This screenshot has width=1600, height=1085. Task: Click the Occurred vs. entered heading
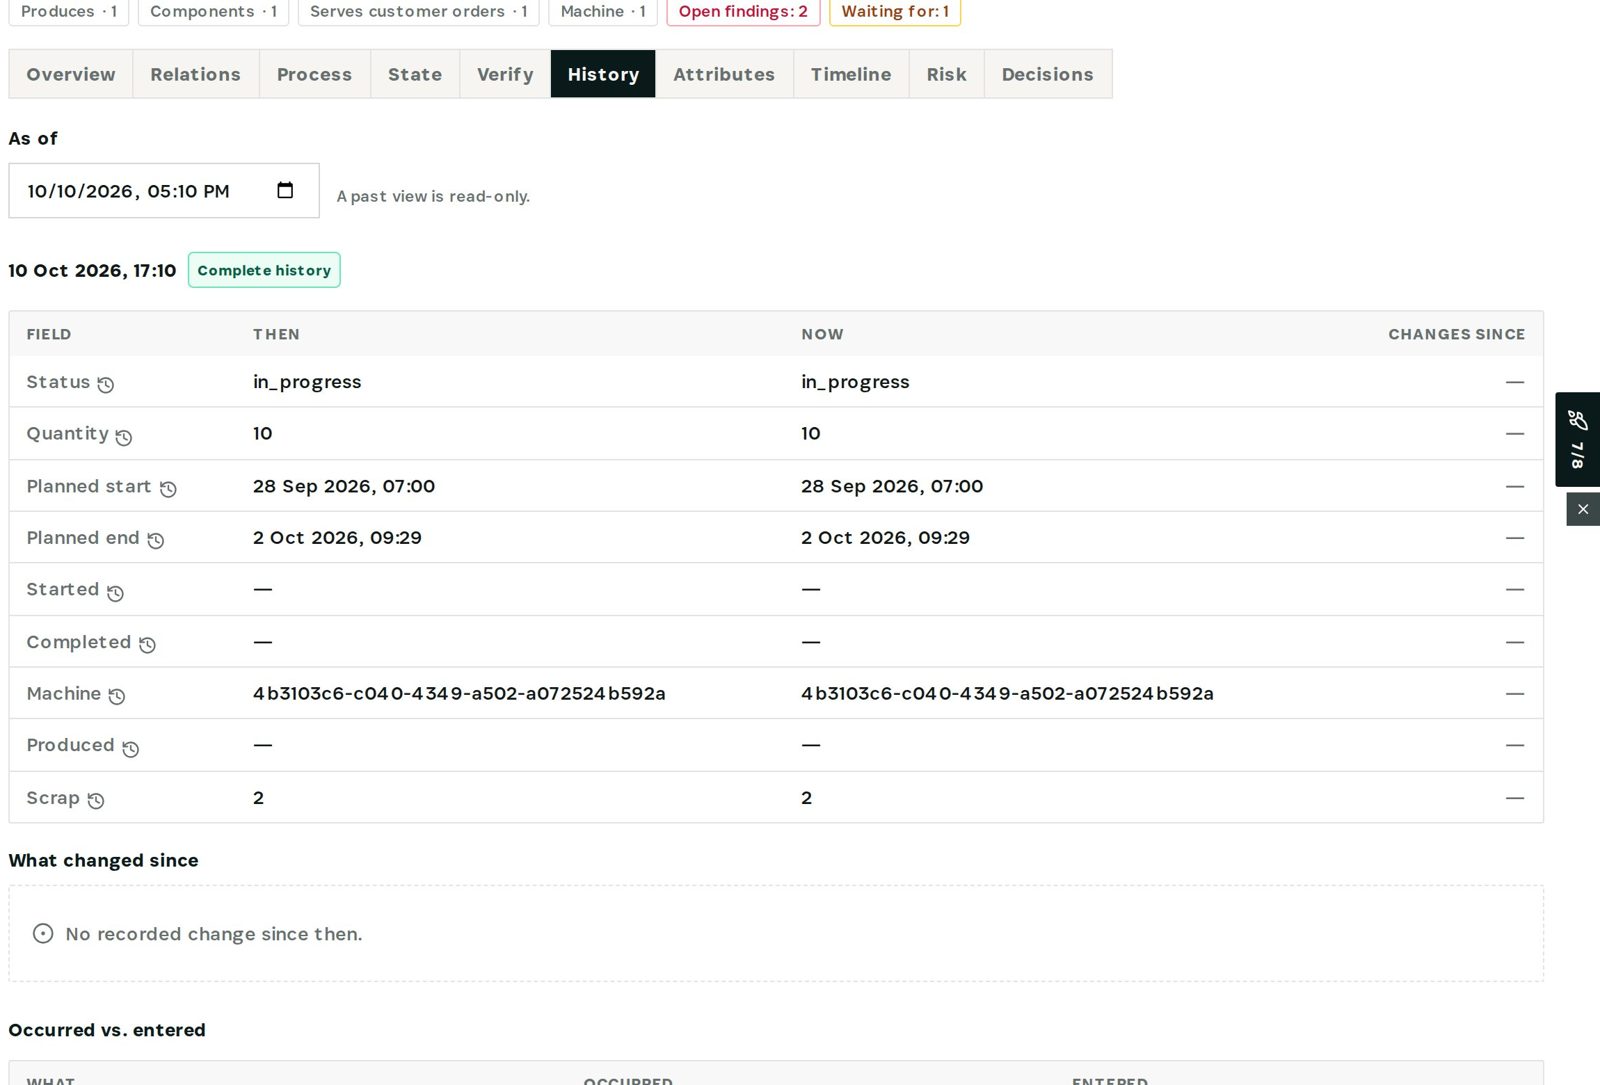click(107, 1030)
